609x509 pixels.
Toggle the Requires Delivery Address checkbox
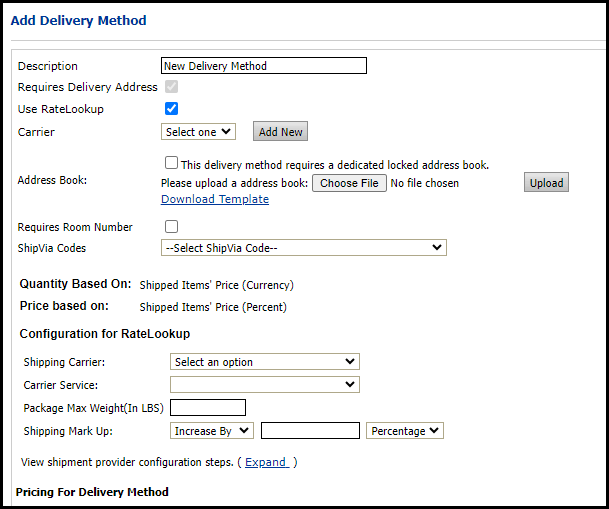point(171,87)
